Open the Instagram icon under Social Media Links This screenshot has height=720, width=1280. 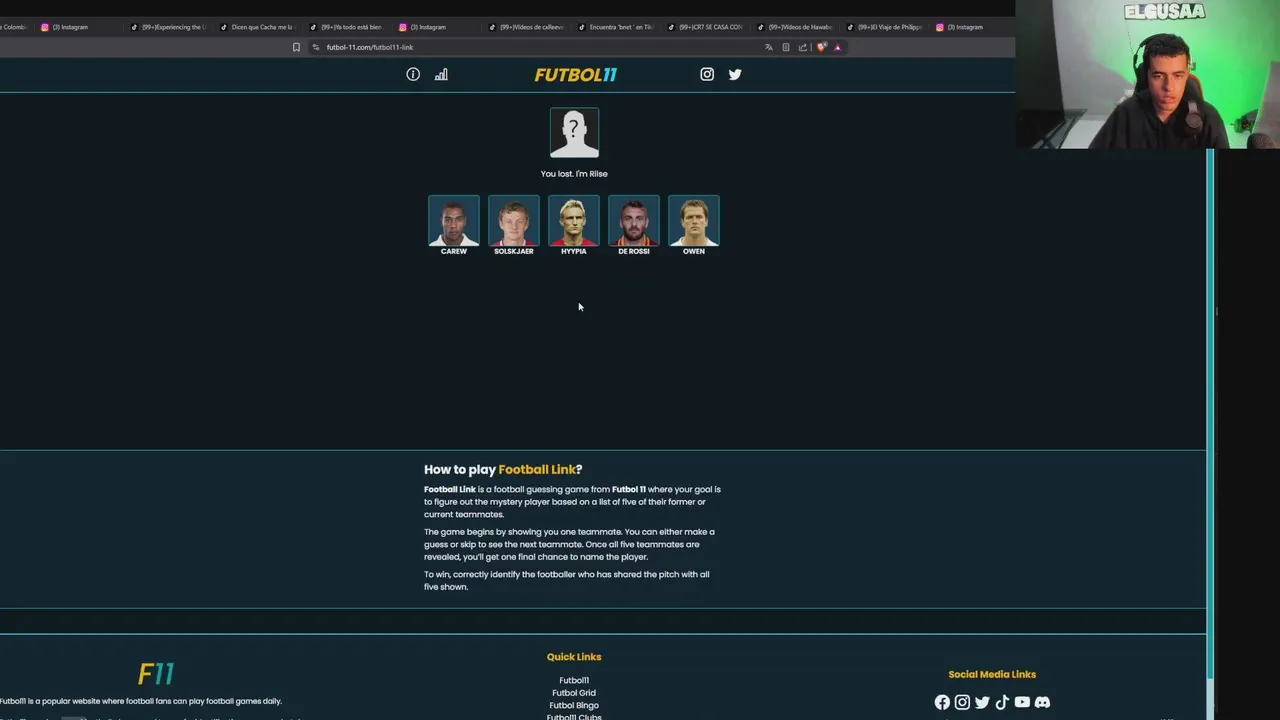[962, 702]
